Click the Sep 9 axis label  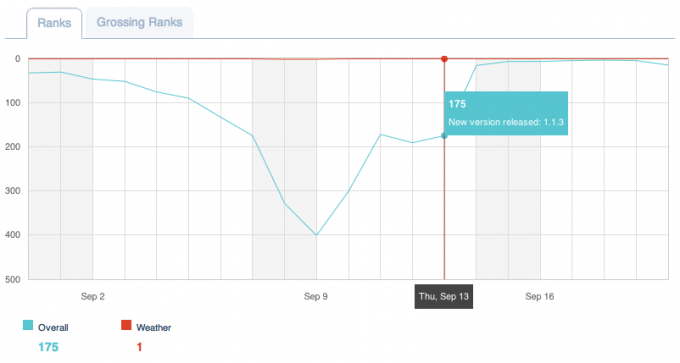click(316, 297)
